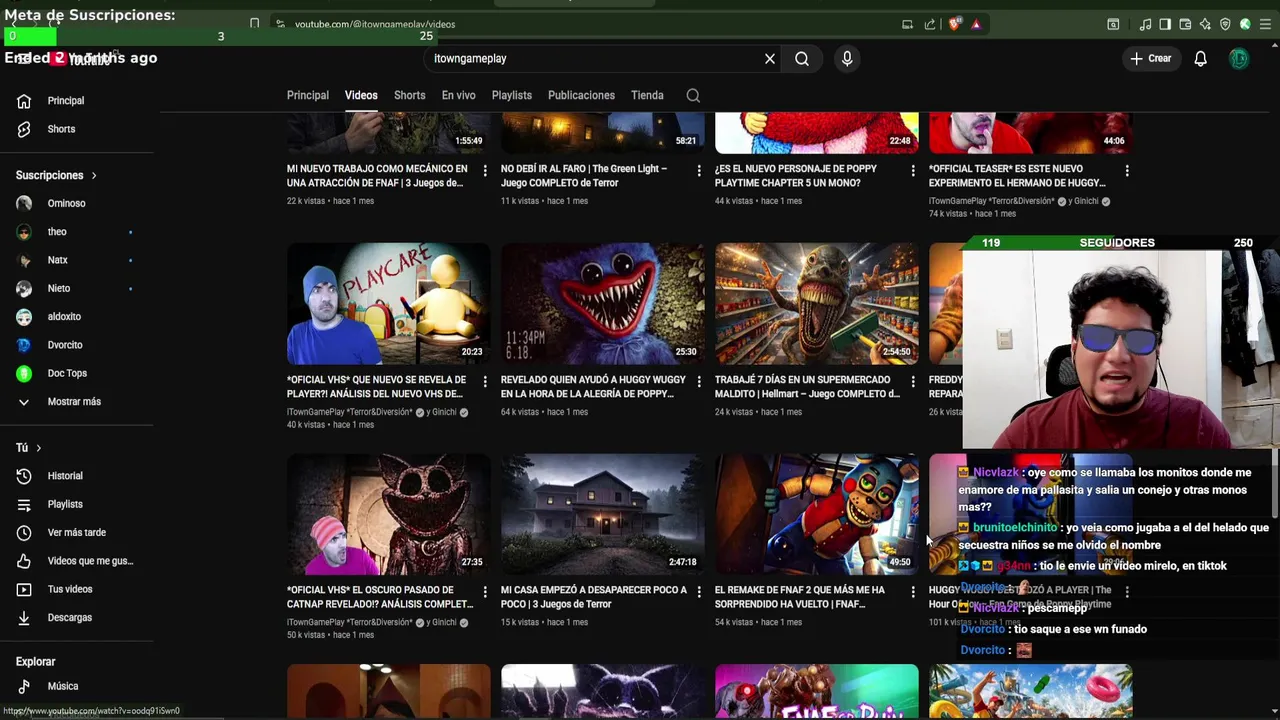Open Brave Wallet icon

point(1185,24)
